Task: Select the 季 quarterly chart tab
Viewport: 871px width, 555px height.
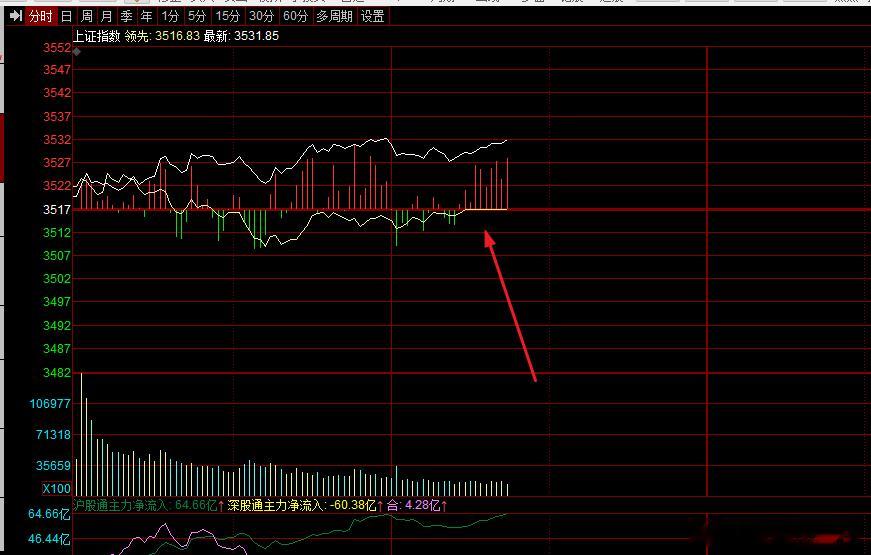Action: (x=127, y=16)
